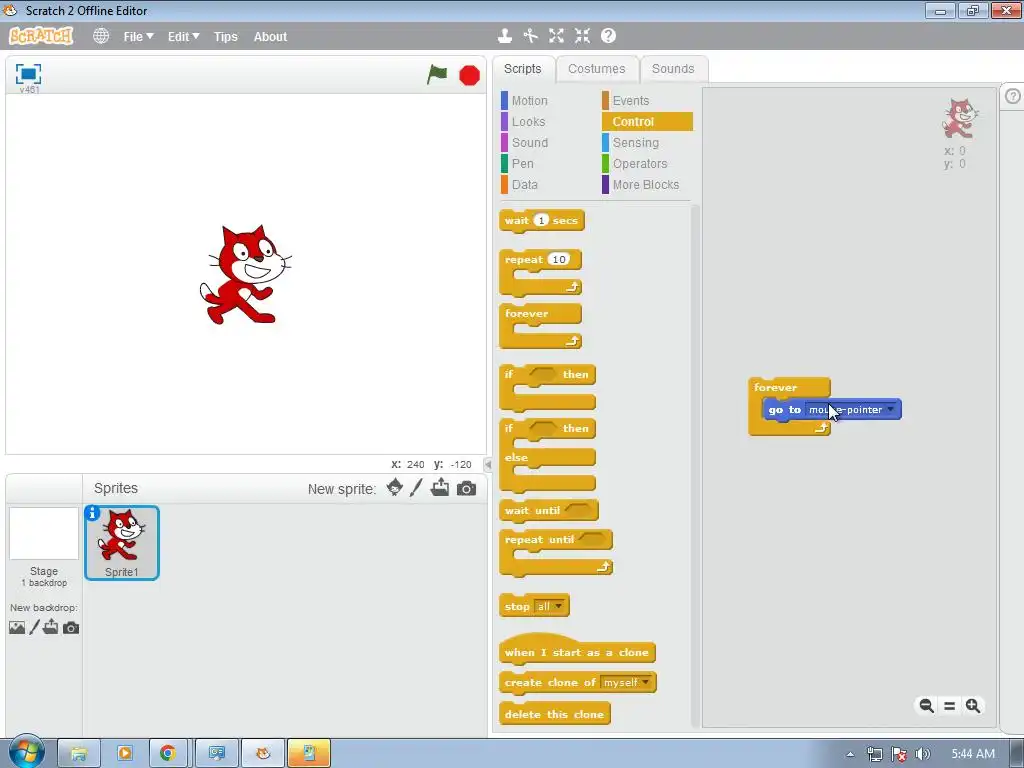Screen dimensions: 1024x768
Task: Open Sprite1 info button
Action: 92,513
